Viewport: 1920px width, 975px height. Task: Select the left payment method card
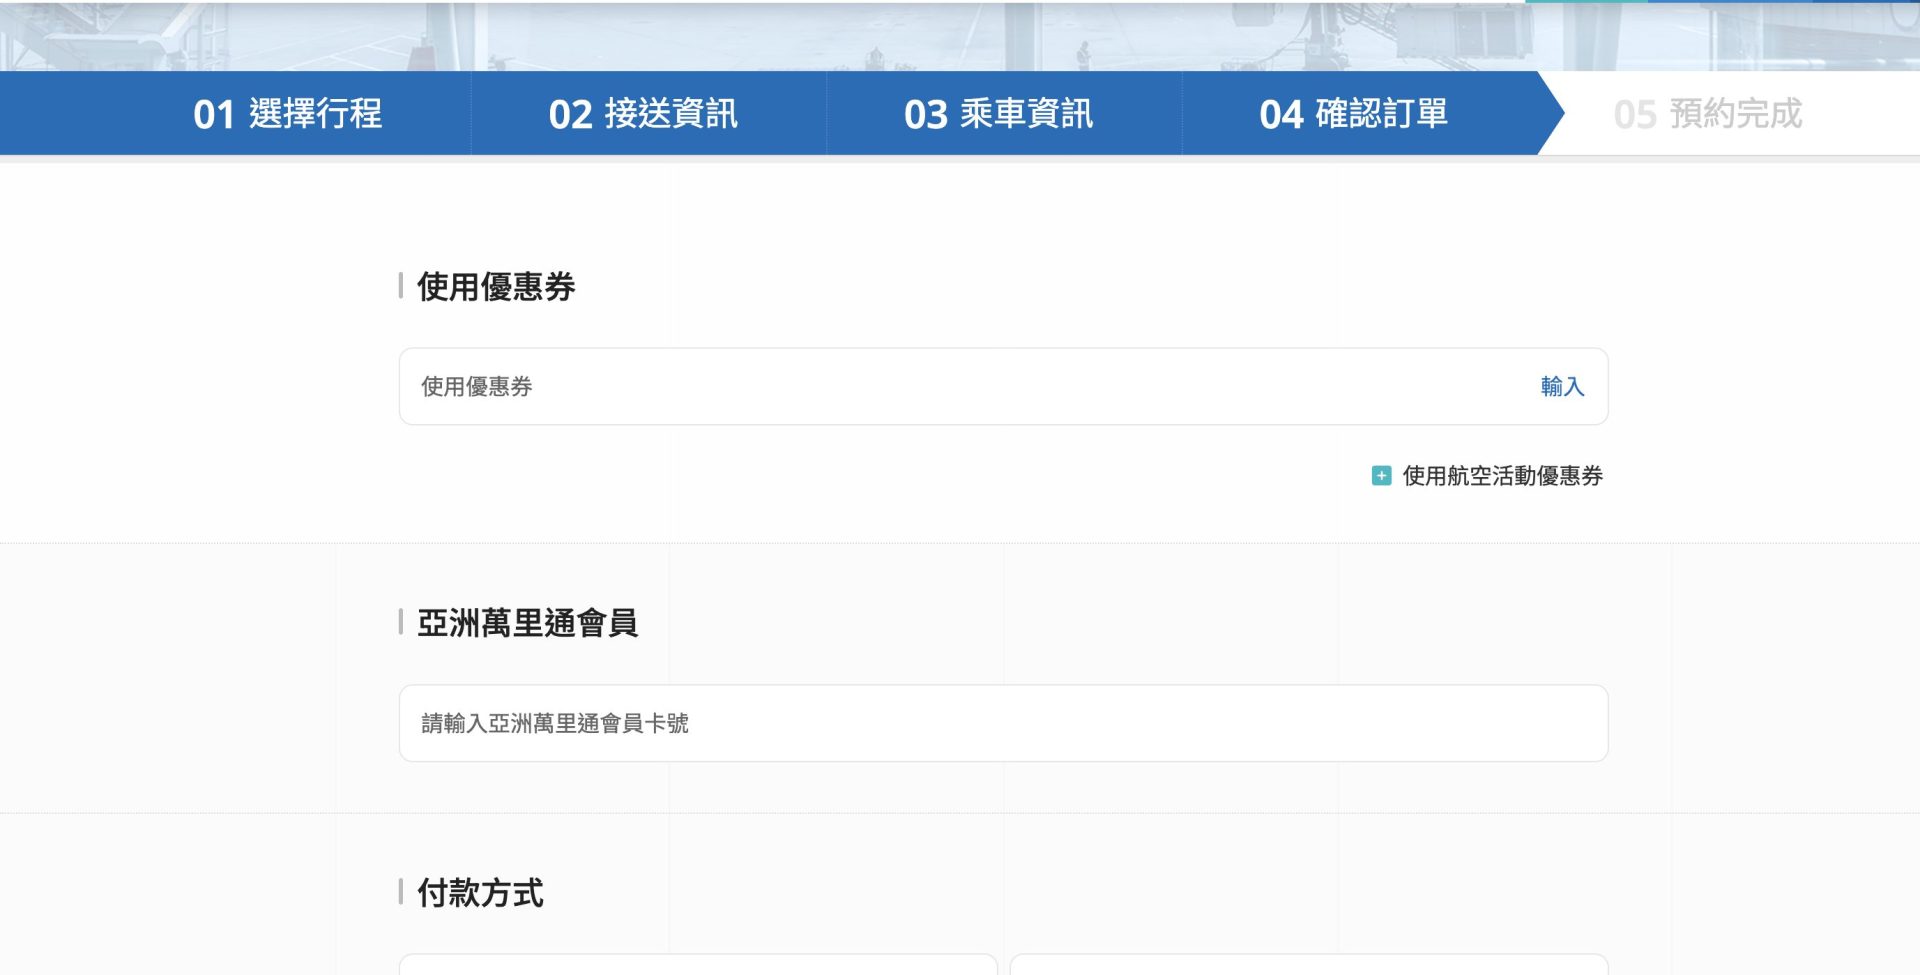698,965
